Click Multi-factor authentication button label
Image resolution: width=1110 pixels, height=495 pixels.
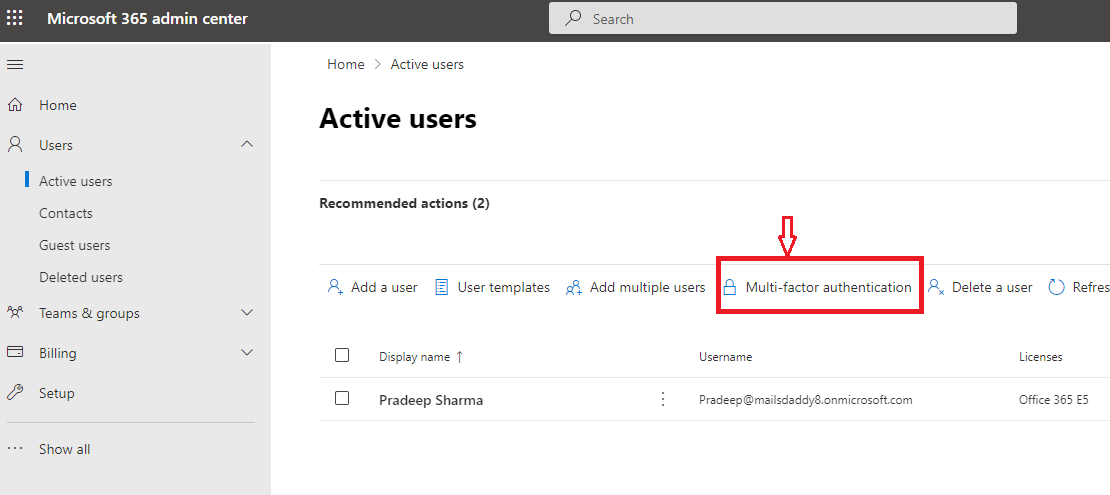828,288
